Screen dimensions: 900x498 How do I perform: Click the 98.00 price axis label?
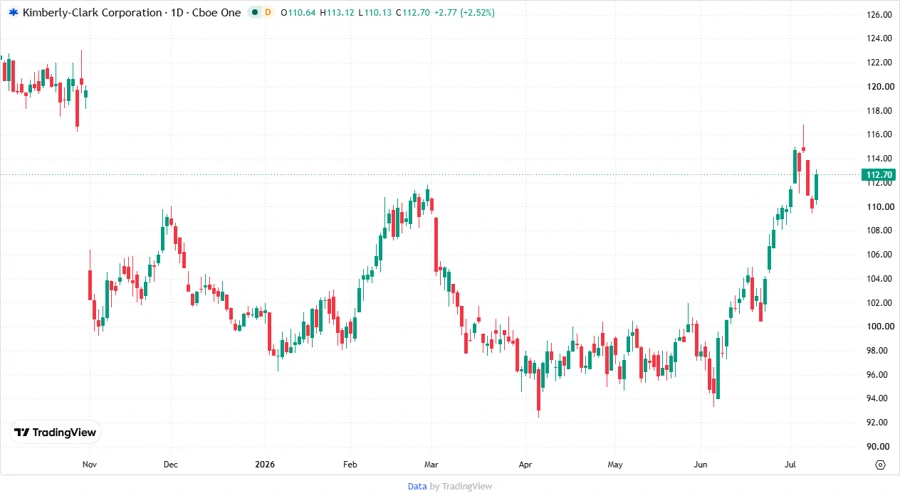pyautogui.click(x=879, y=351)
